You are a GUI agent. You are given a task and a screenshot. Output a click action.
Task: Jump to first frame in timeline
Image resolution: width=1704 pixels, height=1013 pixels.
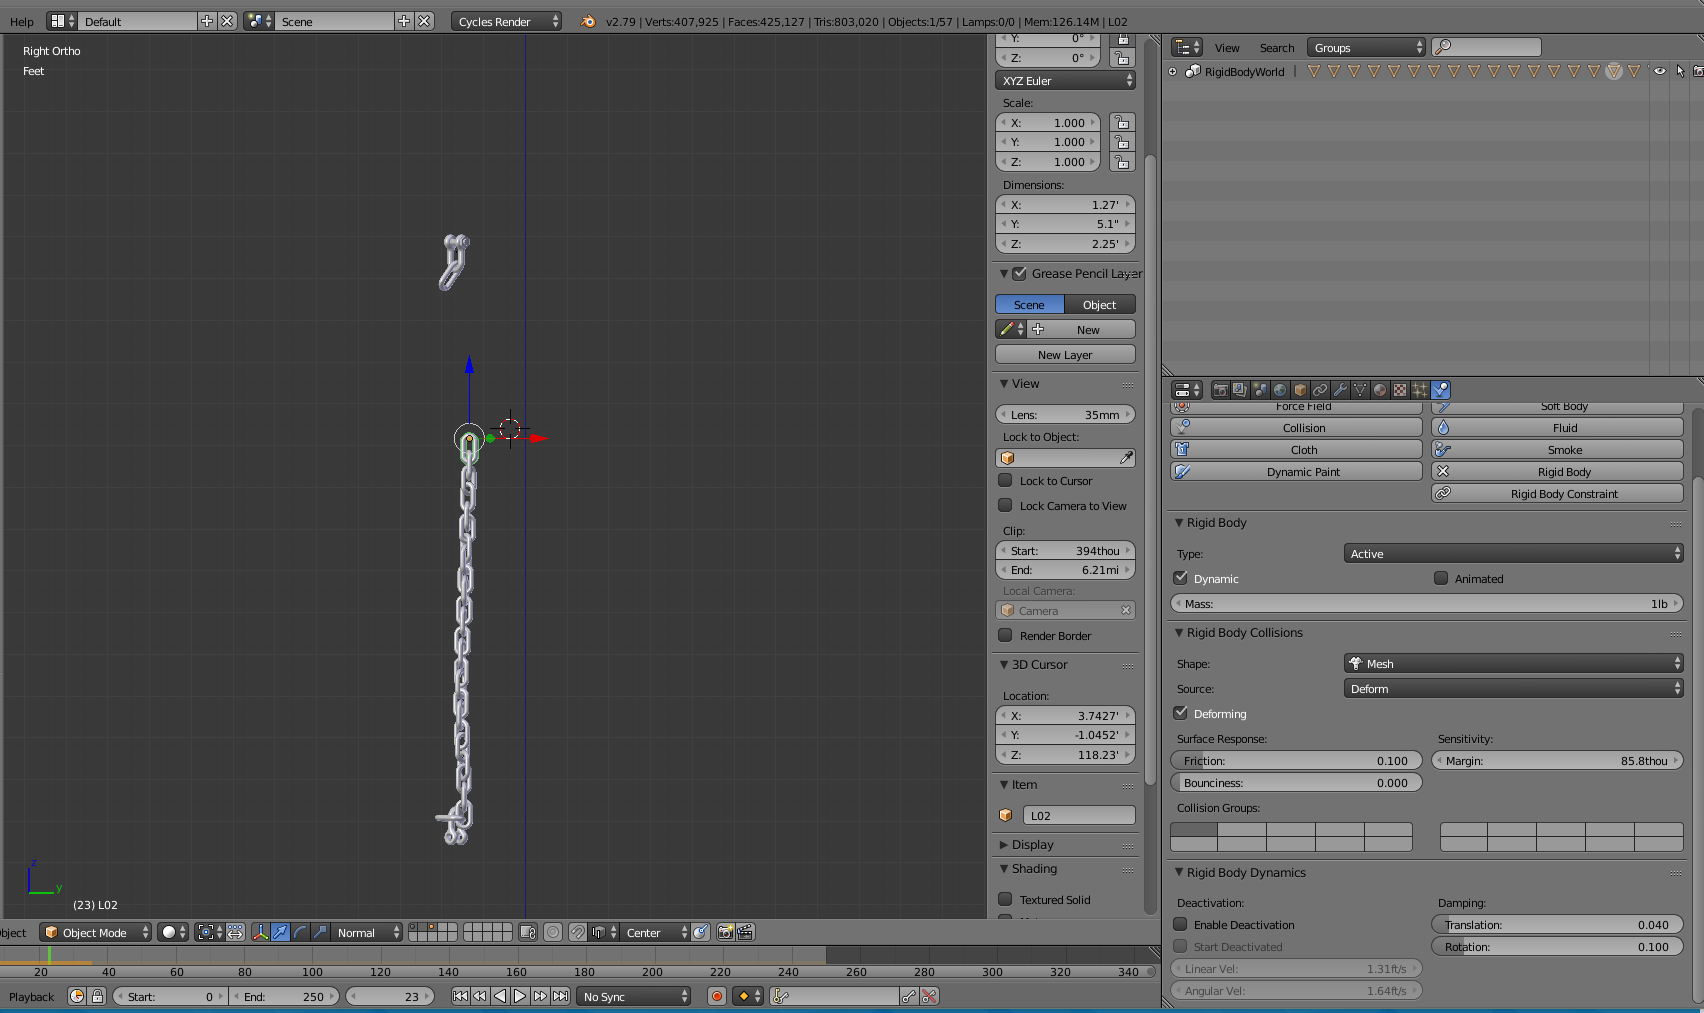(460, 996)
